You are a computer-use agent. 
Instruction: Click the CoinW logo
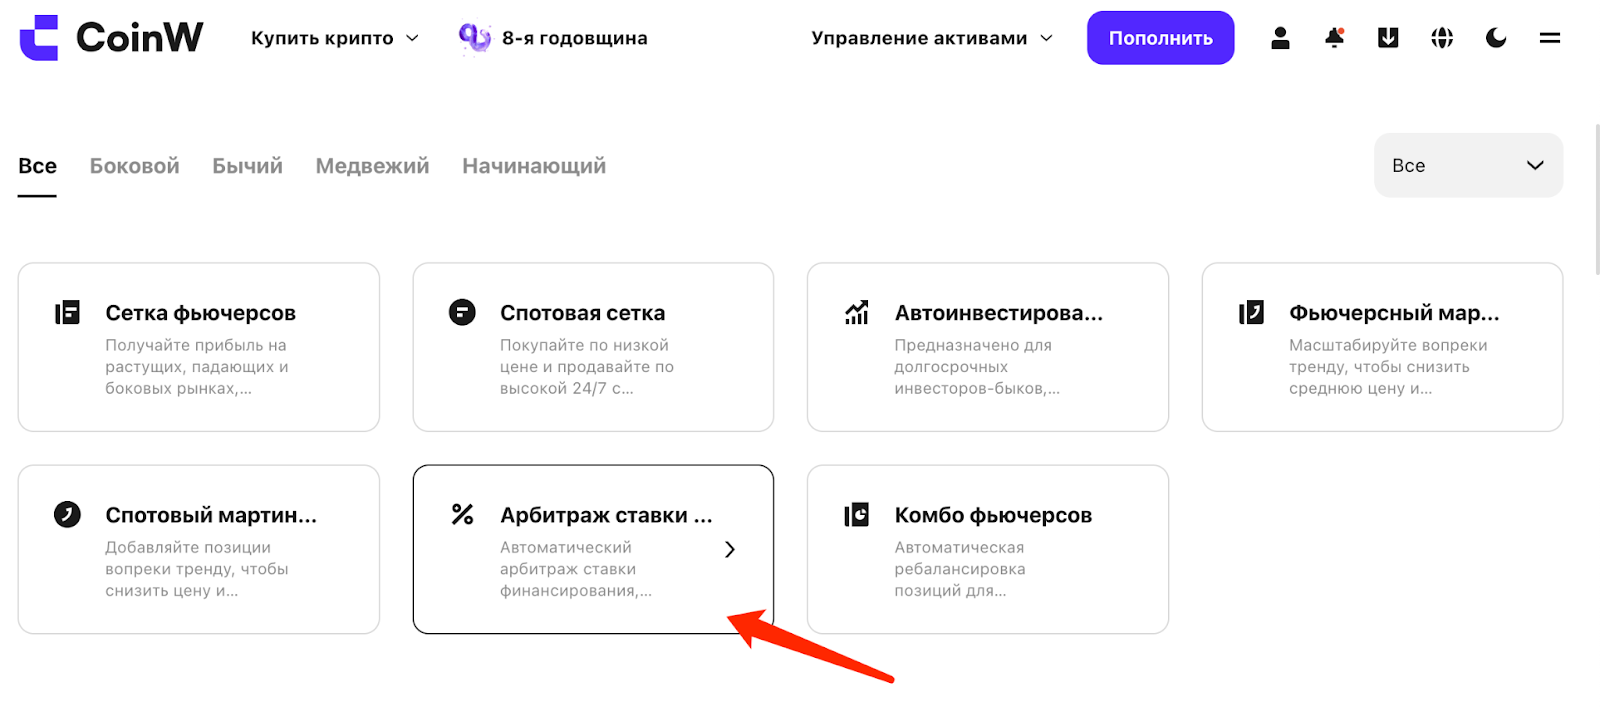[x=111, y=38]
